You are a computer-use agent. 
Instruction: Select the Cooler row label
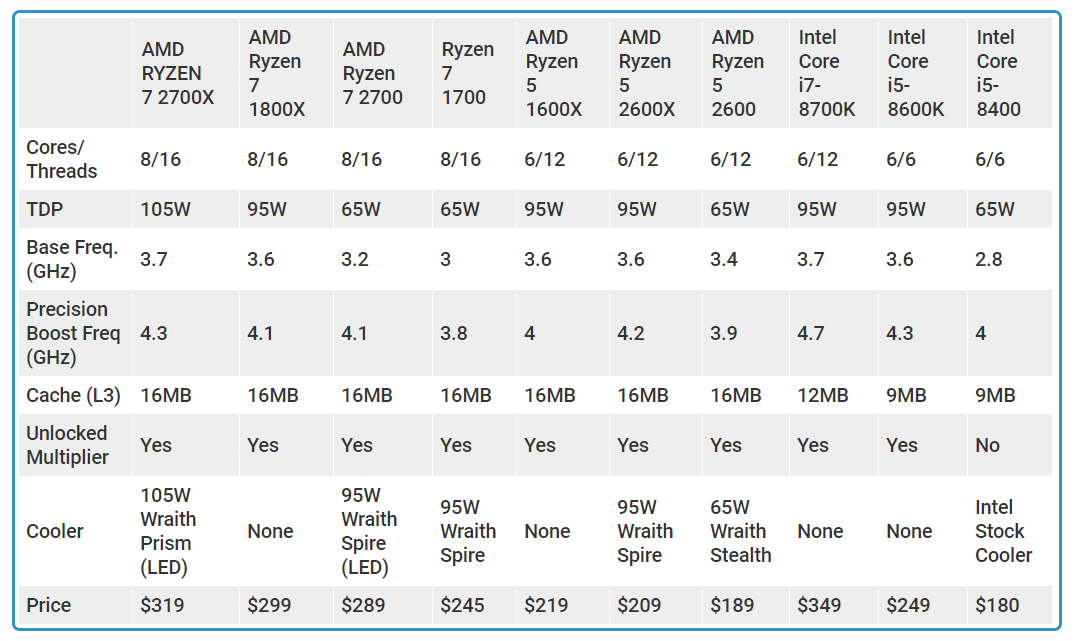(x=55, y=531)
